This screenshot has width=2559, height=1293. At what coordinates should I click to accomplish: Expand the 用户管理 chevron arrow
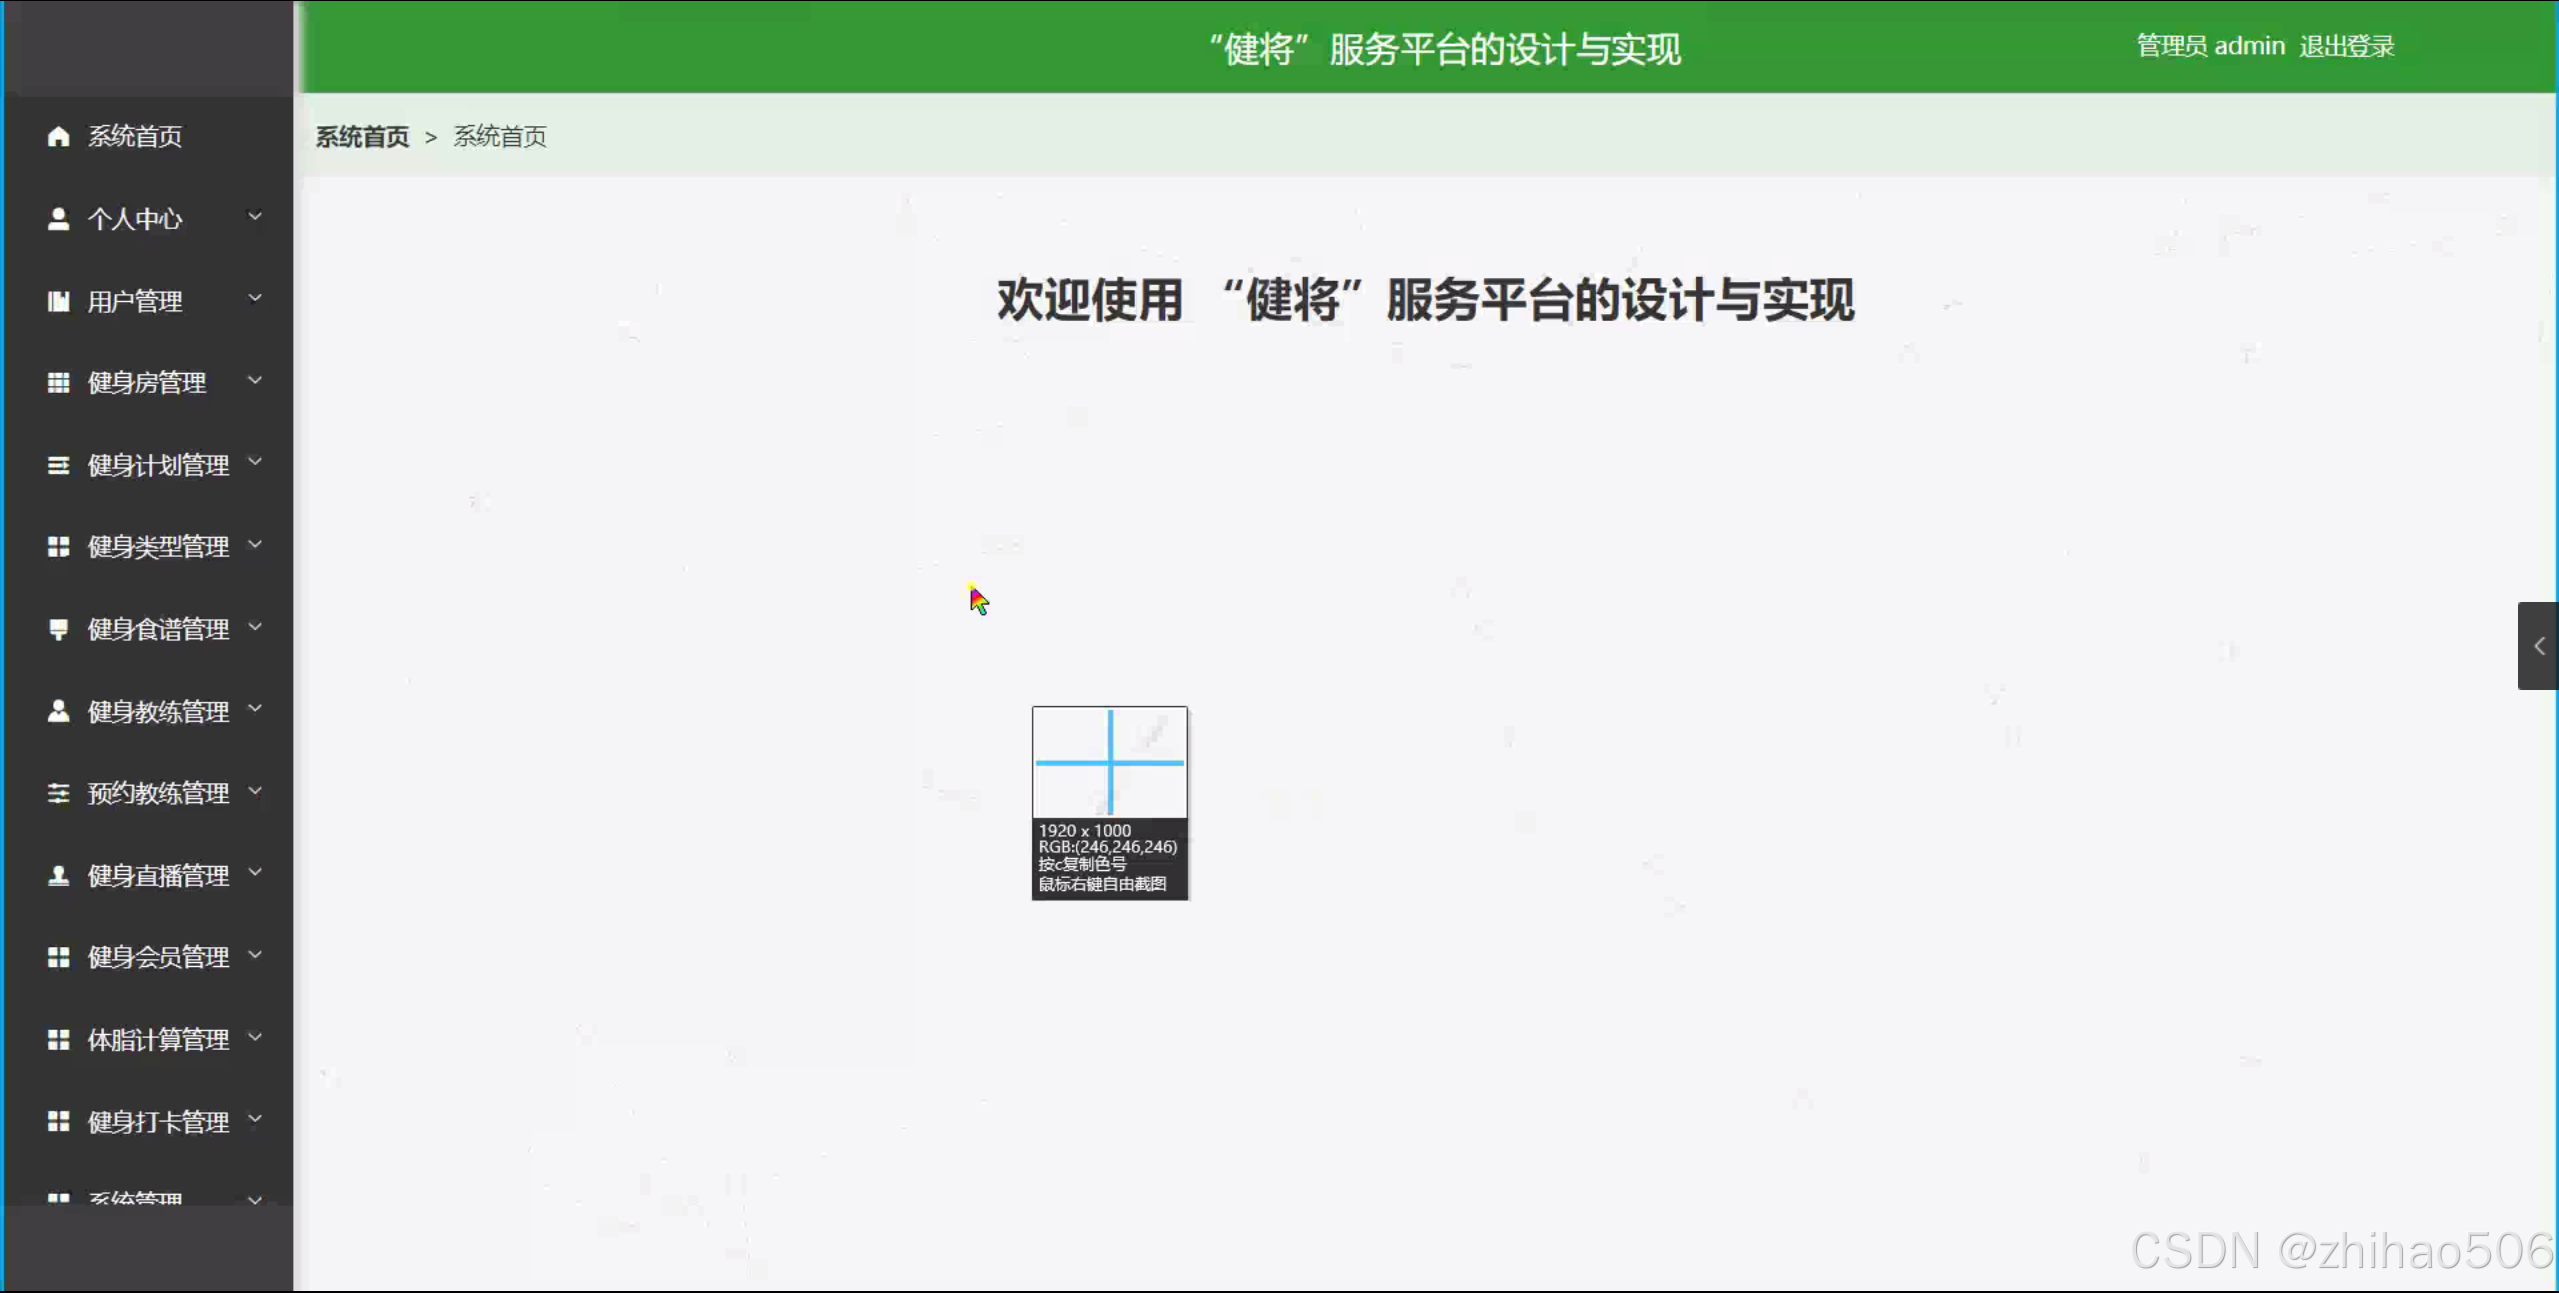tap(255, 298)
